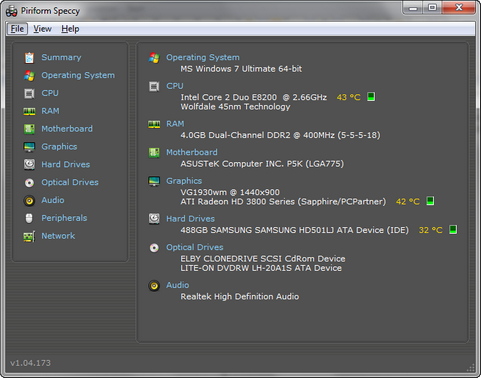Click the Hard Drives icon in summary panel

click(x=154, y=219)
